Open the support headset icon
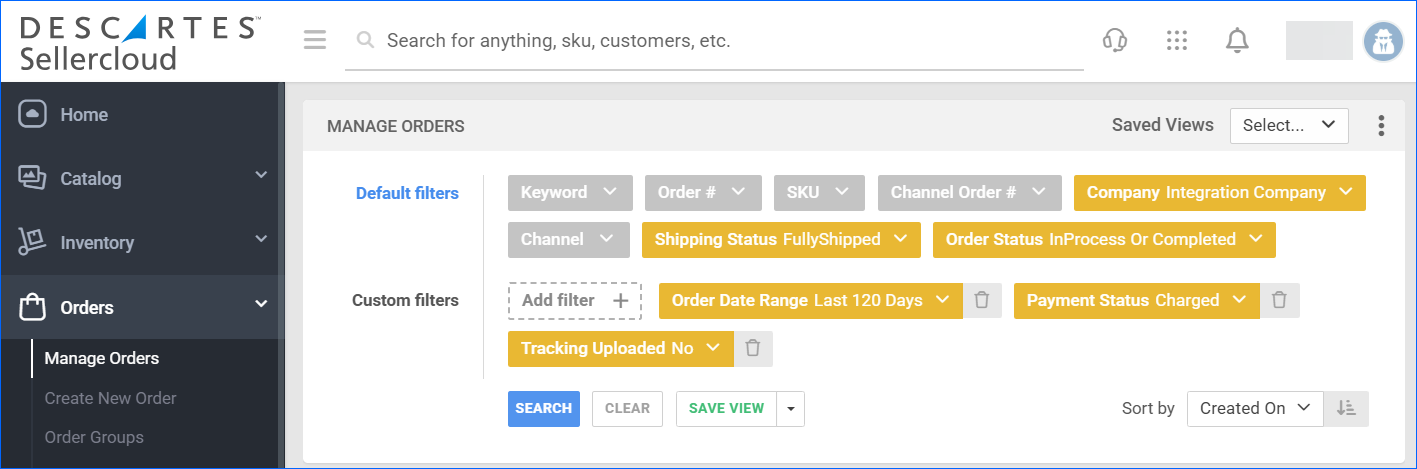The height and width of the screenshot is (469, 1417). pos(1115,40)
